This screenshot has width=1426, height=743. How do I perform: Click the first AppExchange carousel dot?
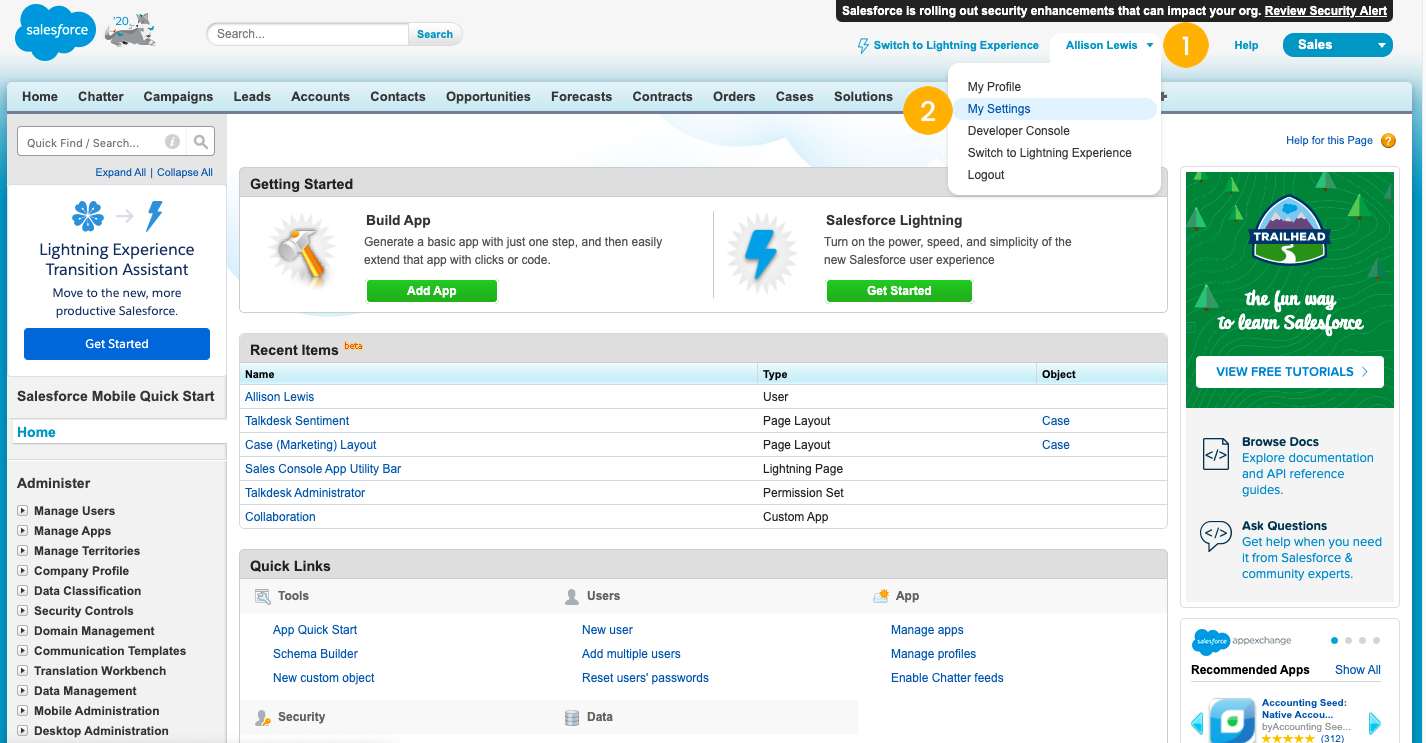pos(1334,640)
